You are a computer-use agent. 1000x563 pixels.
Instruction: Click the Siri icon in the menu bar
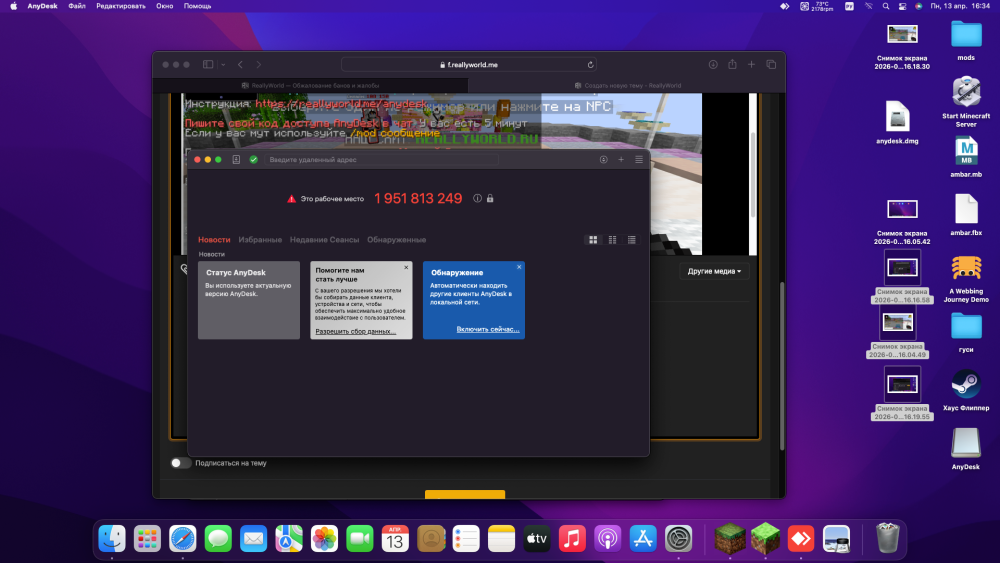[918, 6]
